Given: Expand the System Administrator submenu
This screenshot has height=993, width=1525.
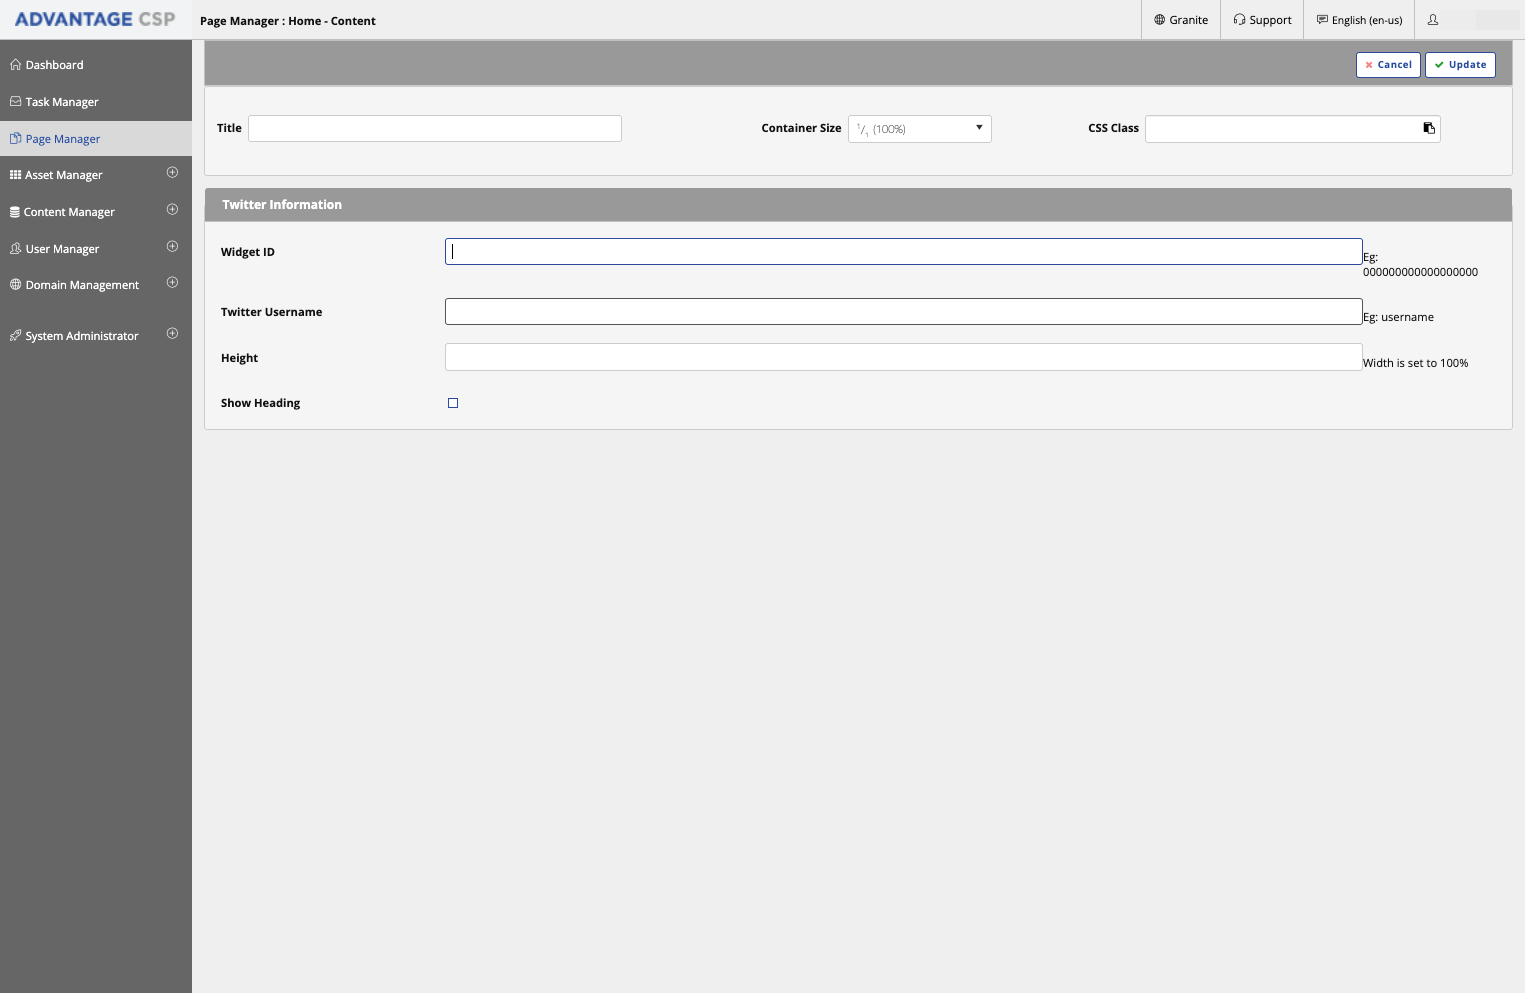Looking at the screenshot, I should tap(172, 334).
